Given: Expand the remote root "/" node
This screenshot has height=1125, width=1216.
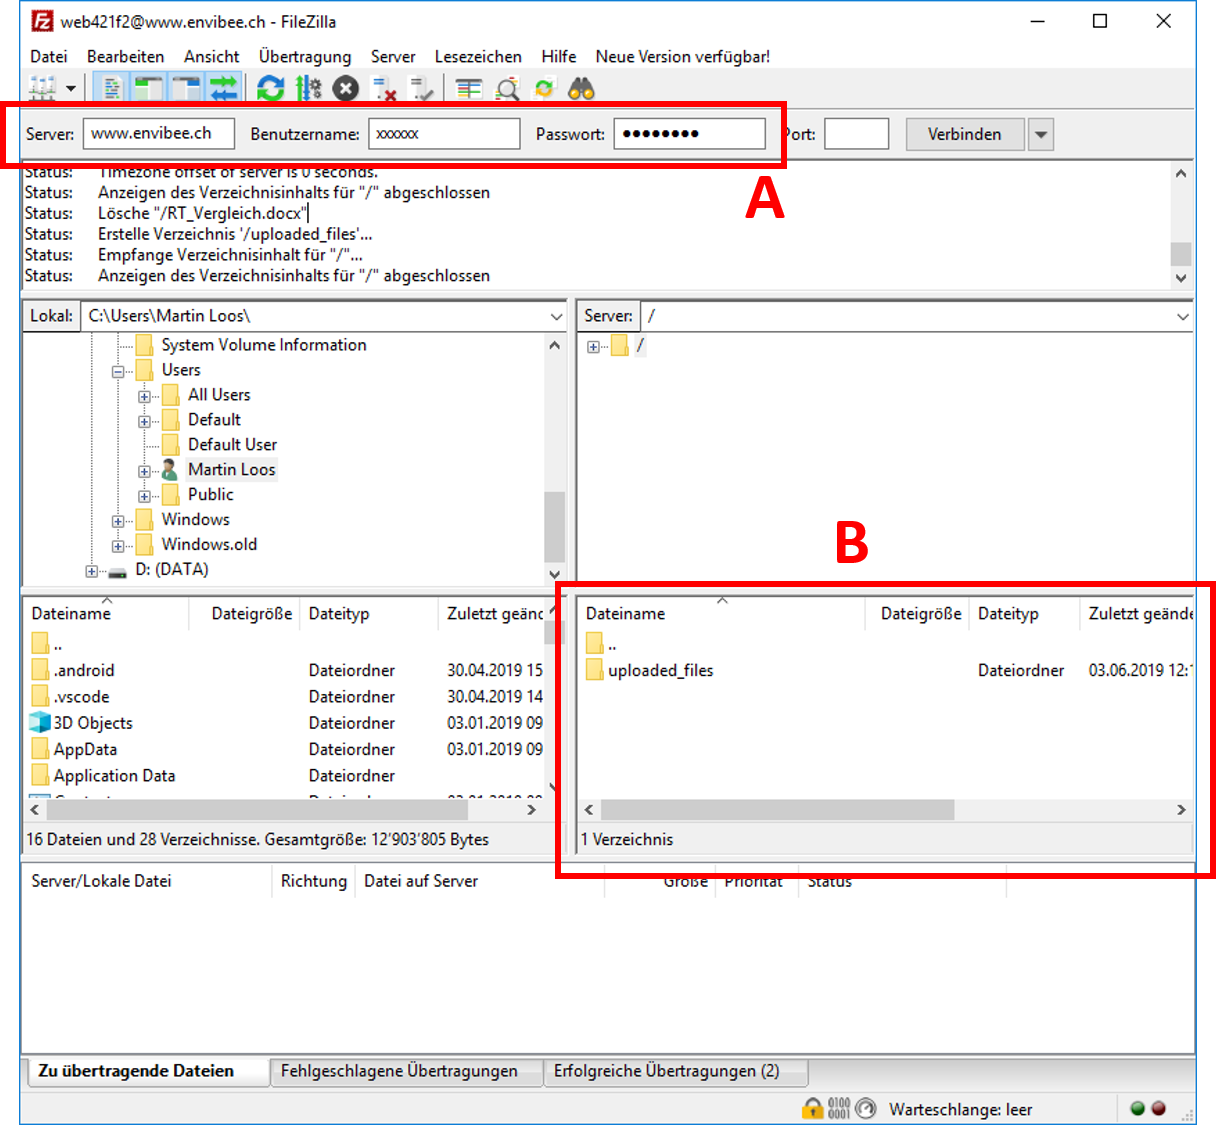Looking at the screenshot, I should coord(593,347).
